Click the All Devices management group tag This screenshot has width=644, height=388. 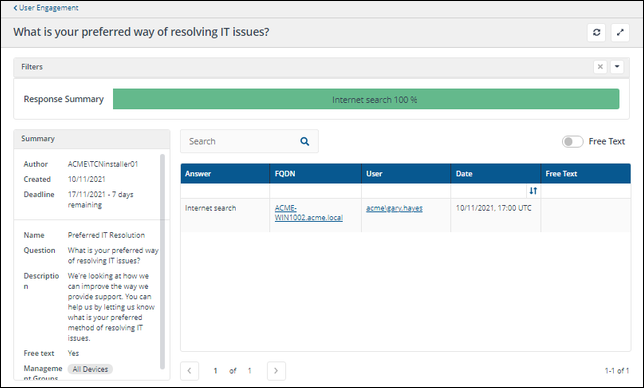(90, 369)
